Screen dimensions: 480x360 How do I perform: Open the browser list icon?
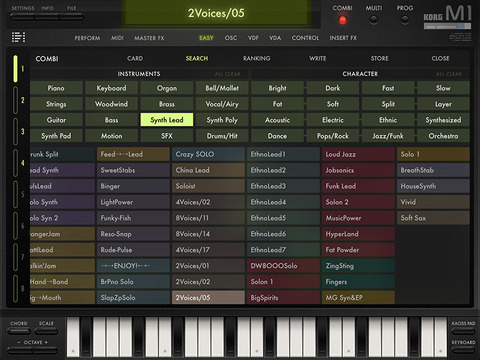[x=18, y=37]
